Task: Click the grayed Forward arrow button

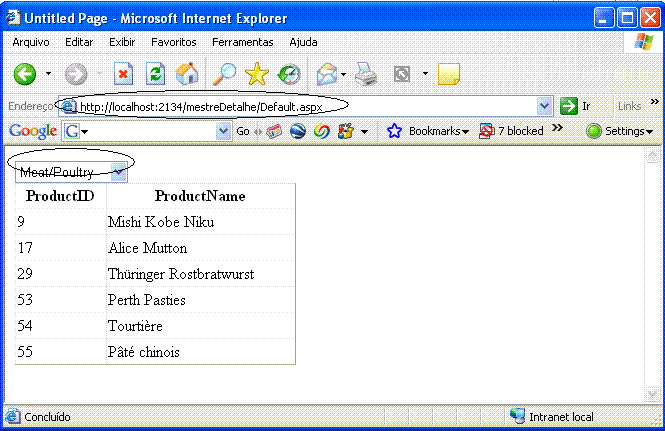Action: point(76,74)
